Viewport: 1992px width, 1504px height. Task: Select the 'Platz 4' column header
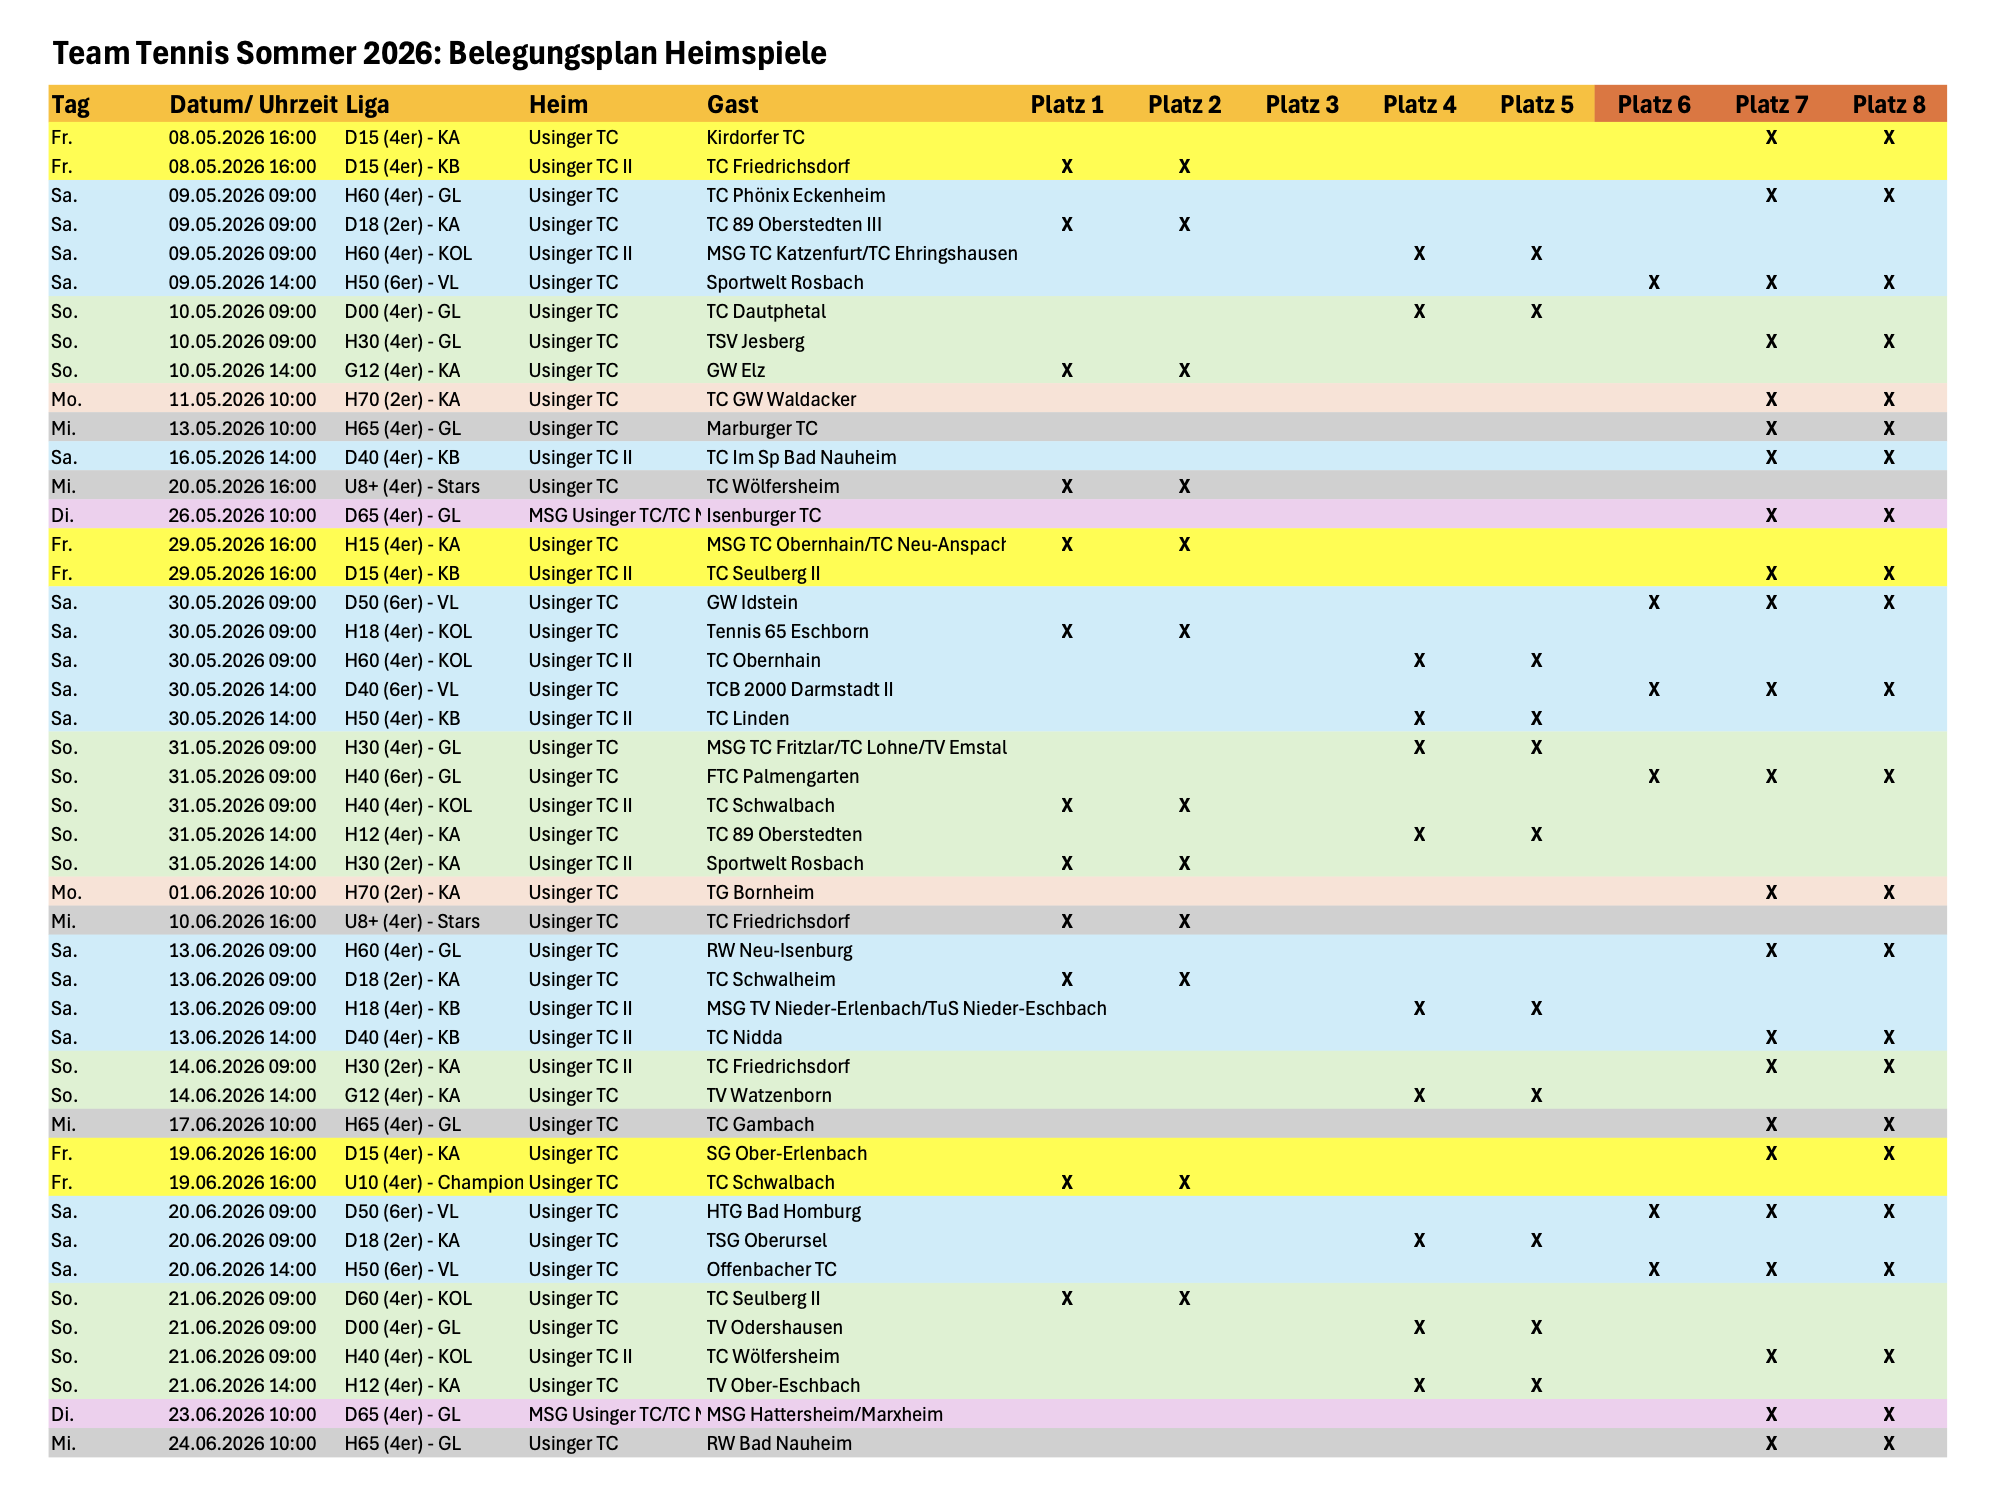[1419, 104]
